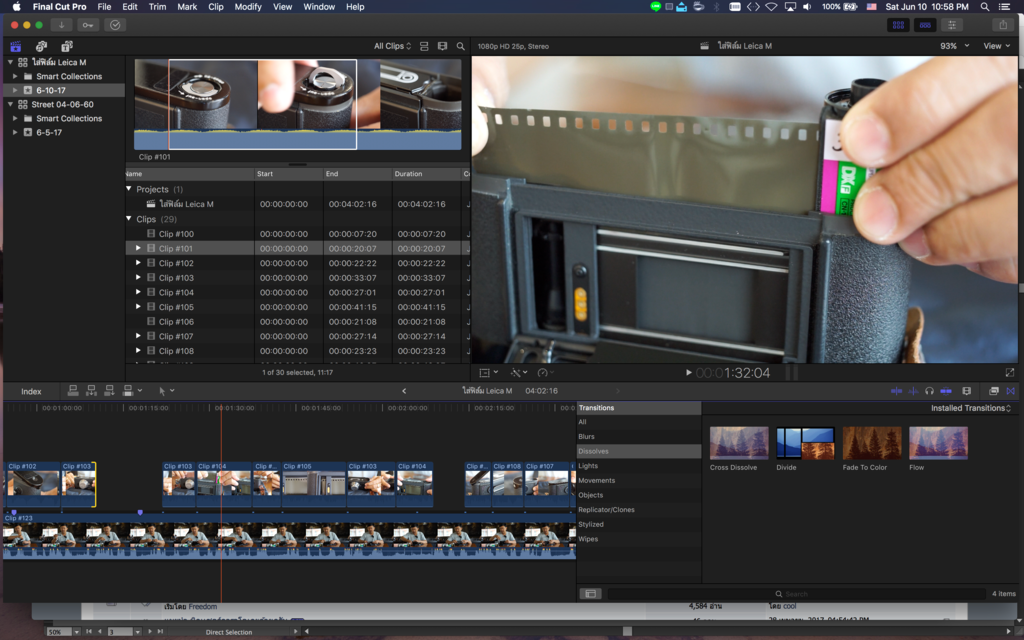
Task: Play the viewer video
Action: click(688, 373)
